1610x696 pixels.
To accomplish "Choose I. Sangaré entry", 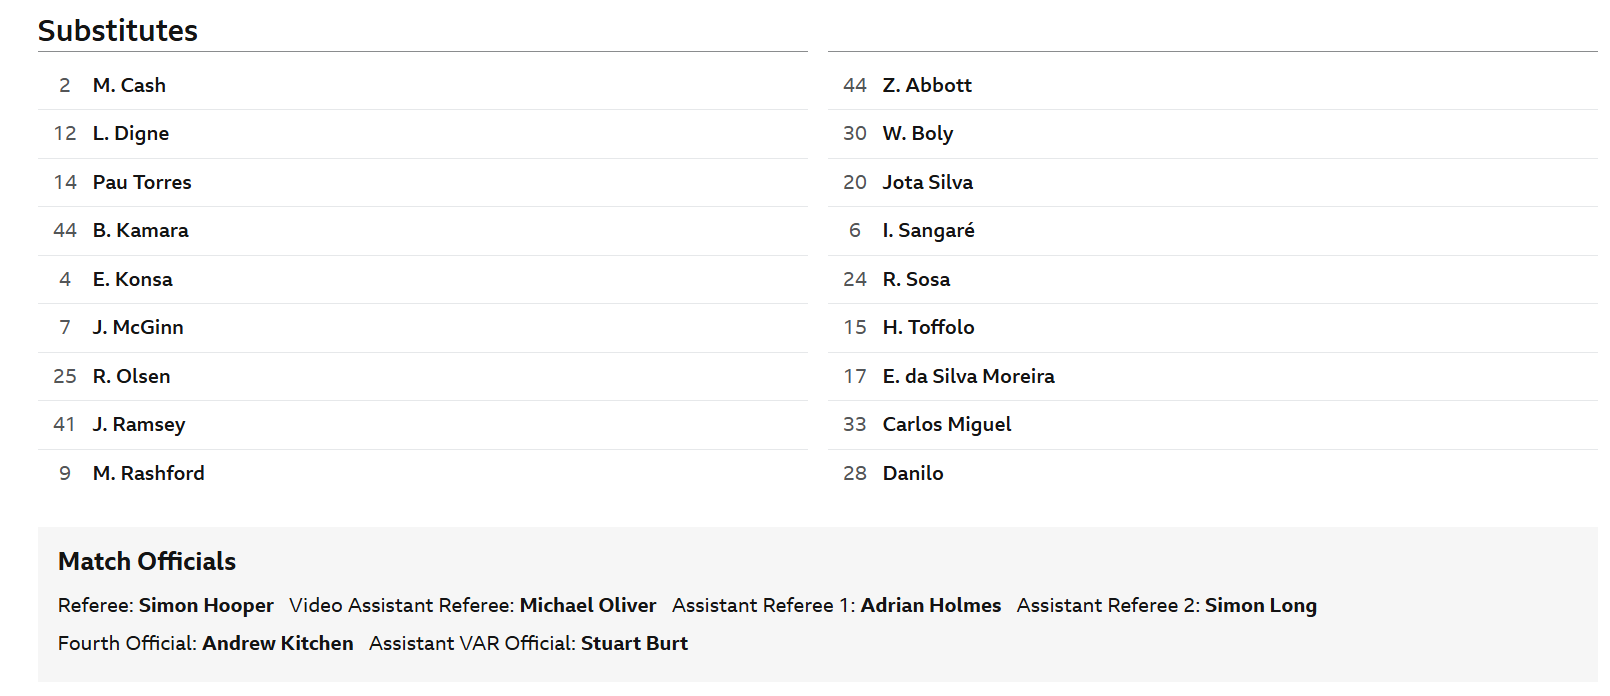I will 1213,231.
